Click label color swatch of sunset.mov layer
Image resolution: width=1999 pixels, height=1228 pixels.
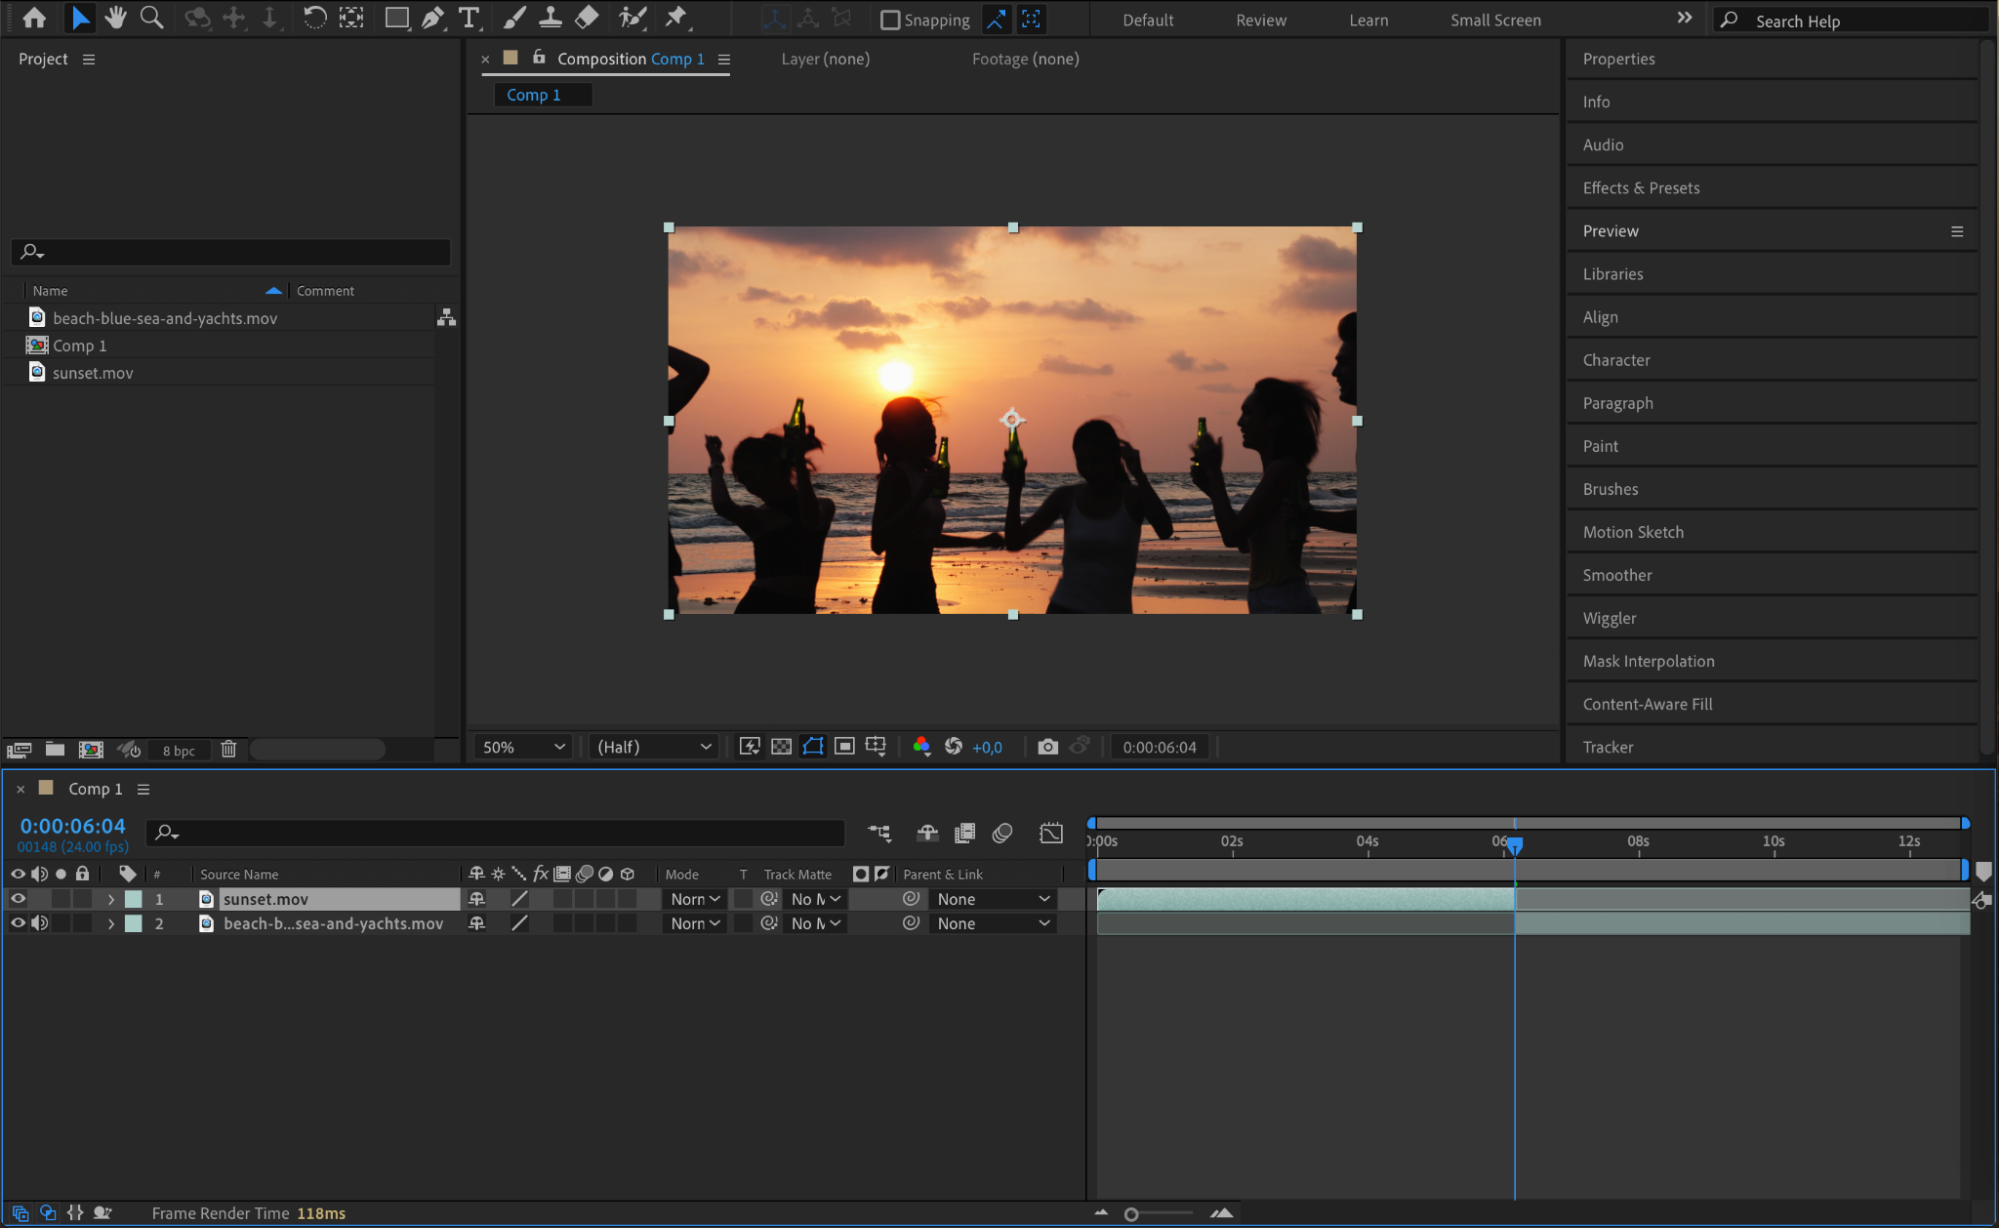click(x=133, y=899)
